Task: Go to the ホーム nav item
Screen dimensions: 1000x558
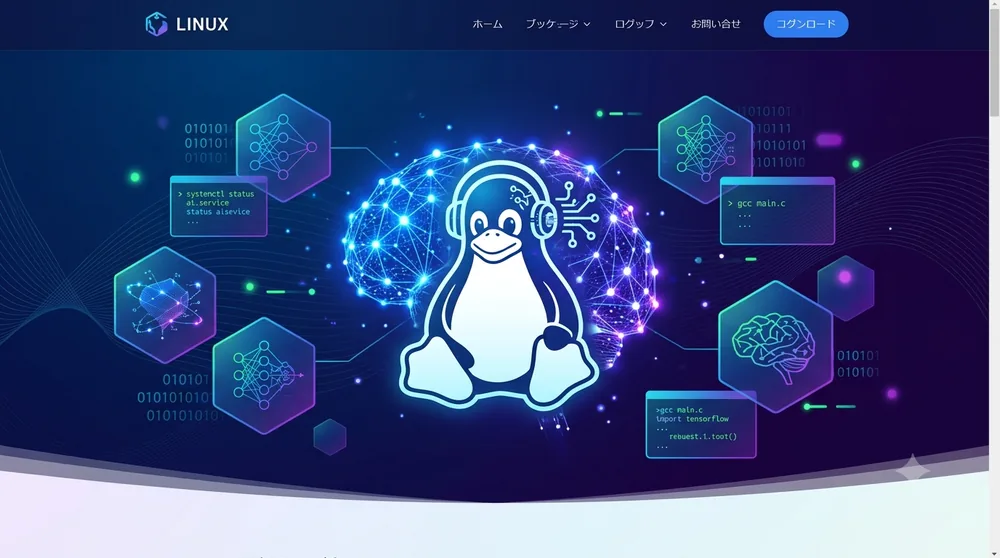Action: [487, 24]
